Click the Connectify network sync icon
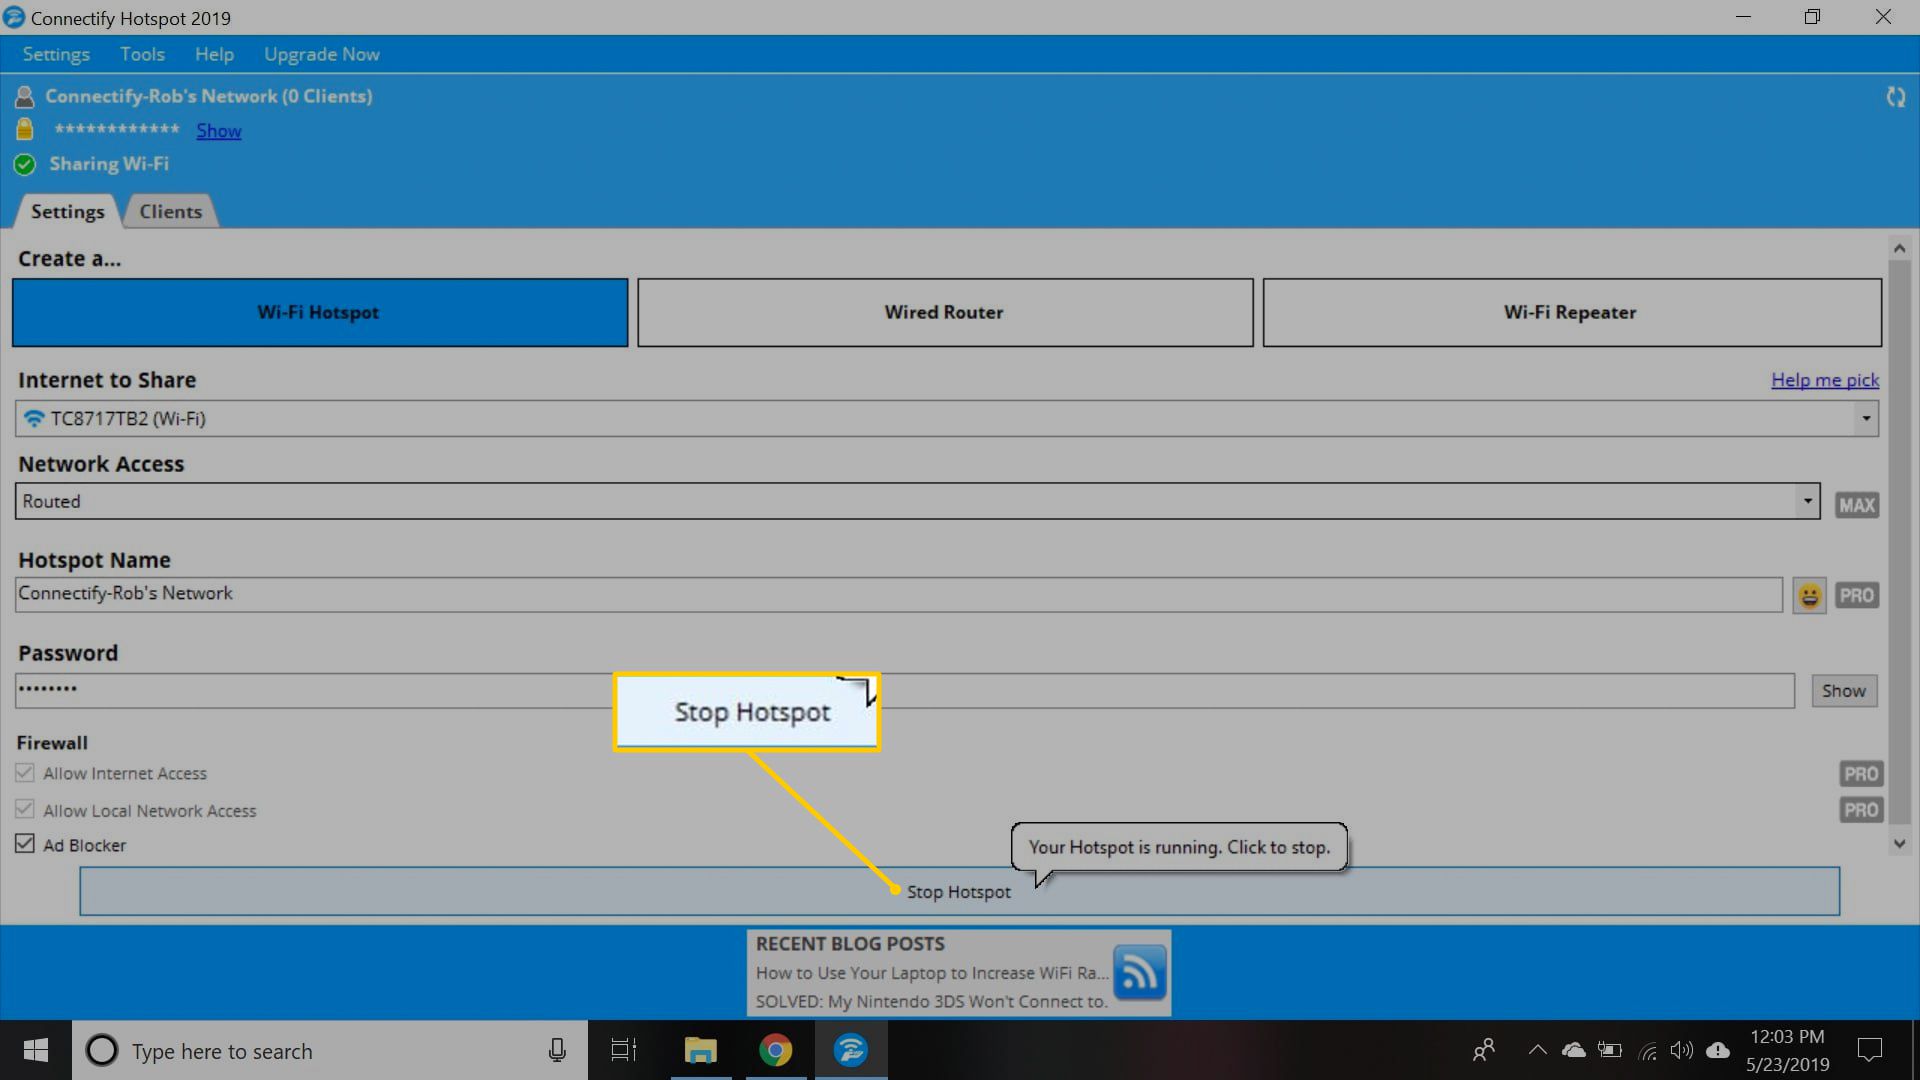The height and width of the screenshot is (1080, 1920). click(1896, 96)
